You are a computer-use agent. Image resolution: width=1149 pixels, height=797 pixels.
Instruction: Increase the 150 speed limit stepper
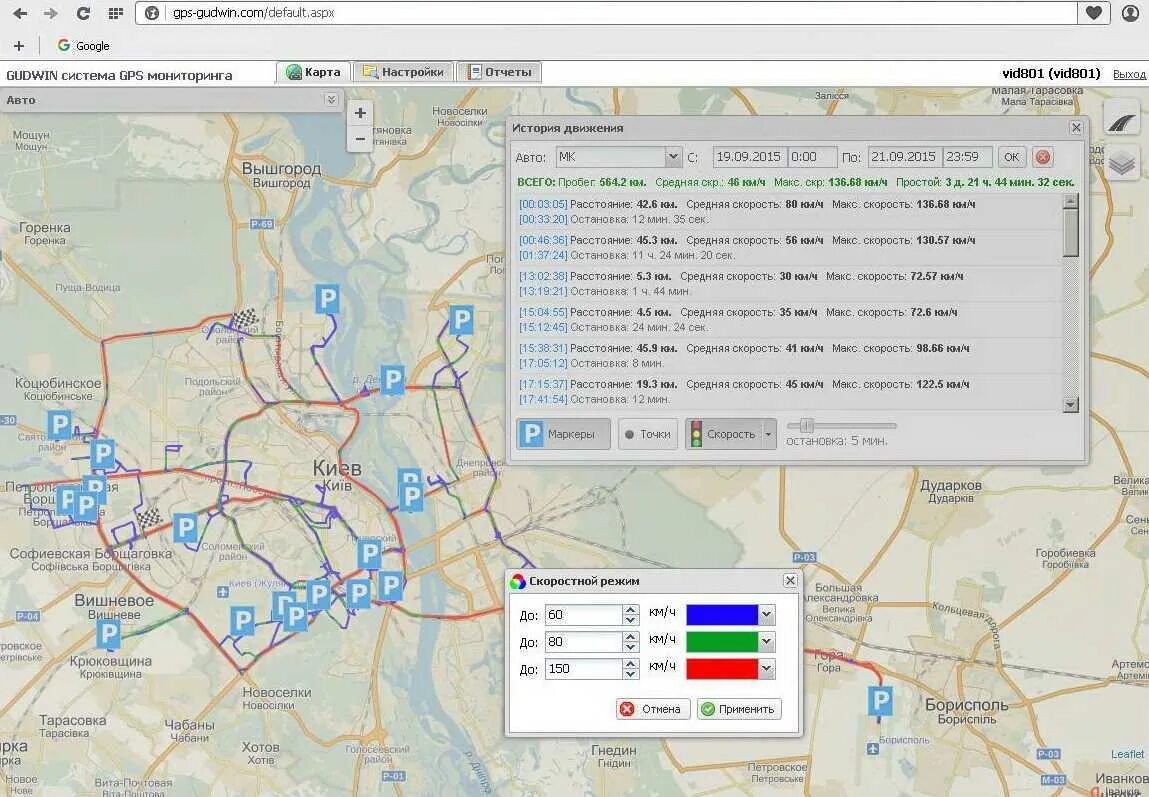631,664
